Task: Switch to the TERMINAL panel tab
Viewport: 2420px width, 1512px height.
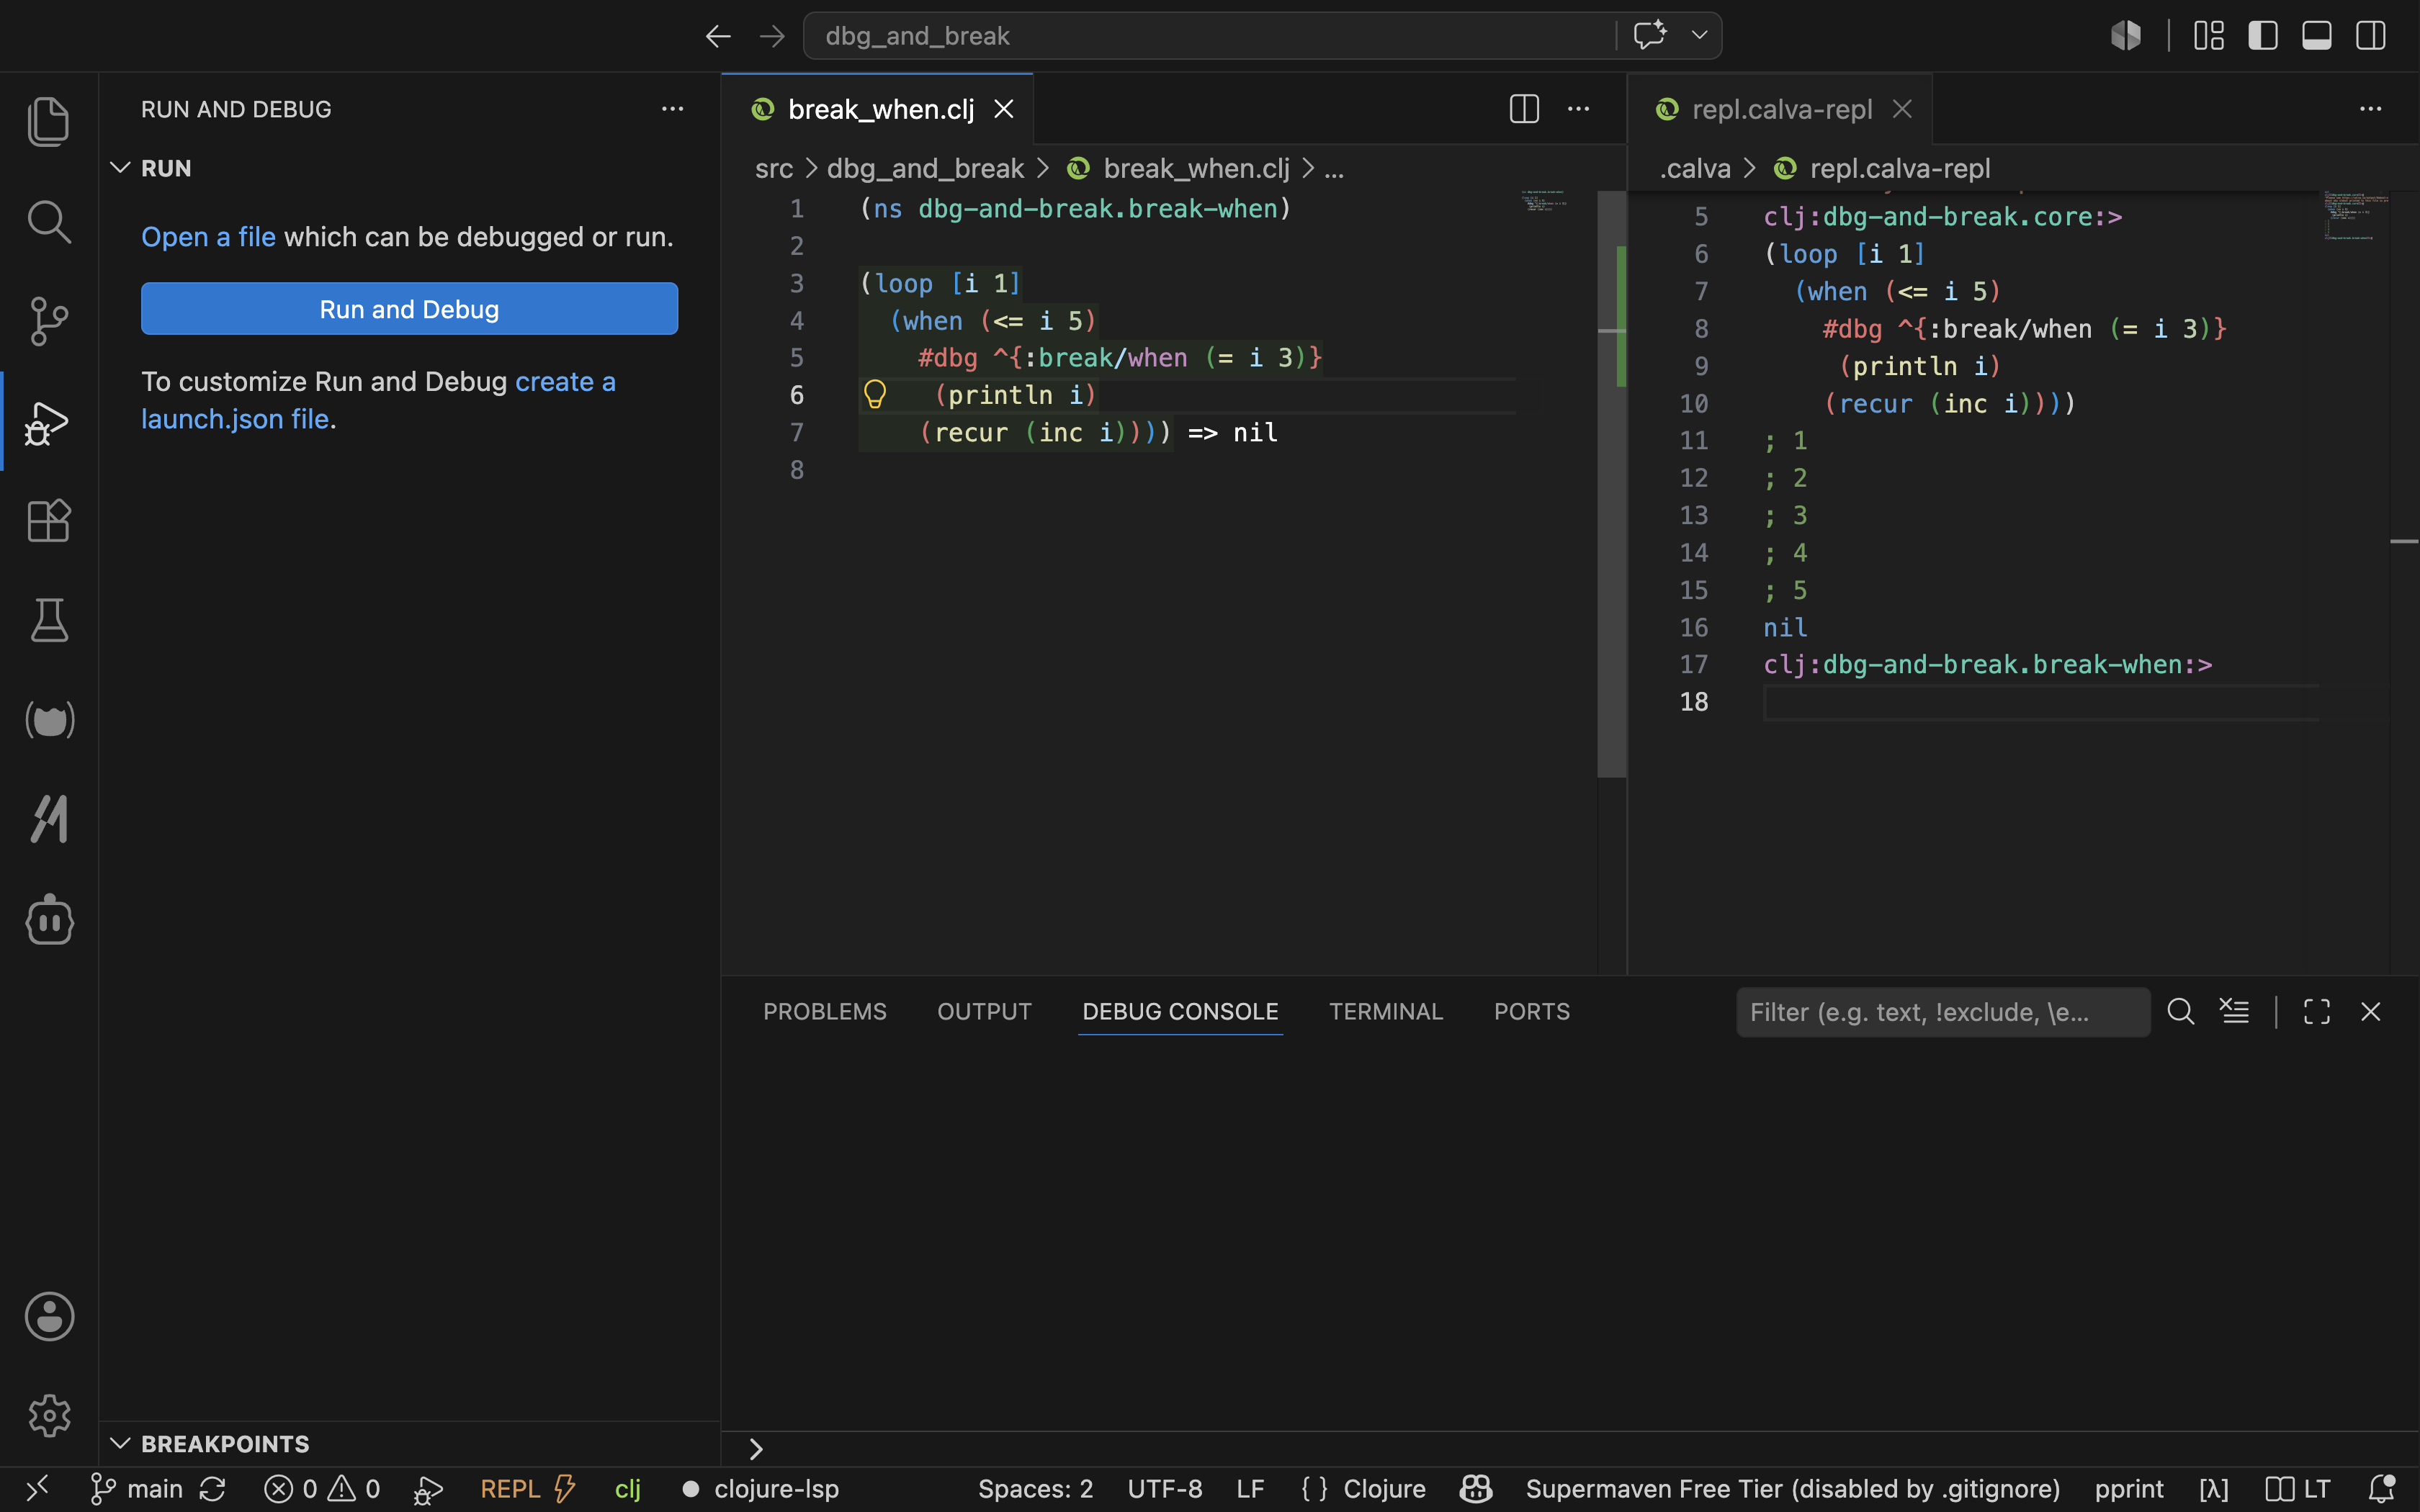Action: click(1386, 1012)
